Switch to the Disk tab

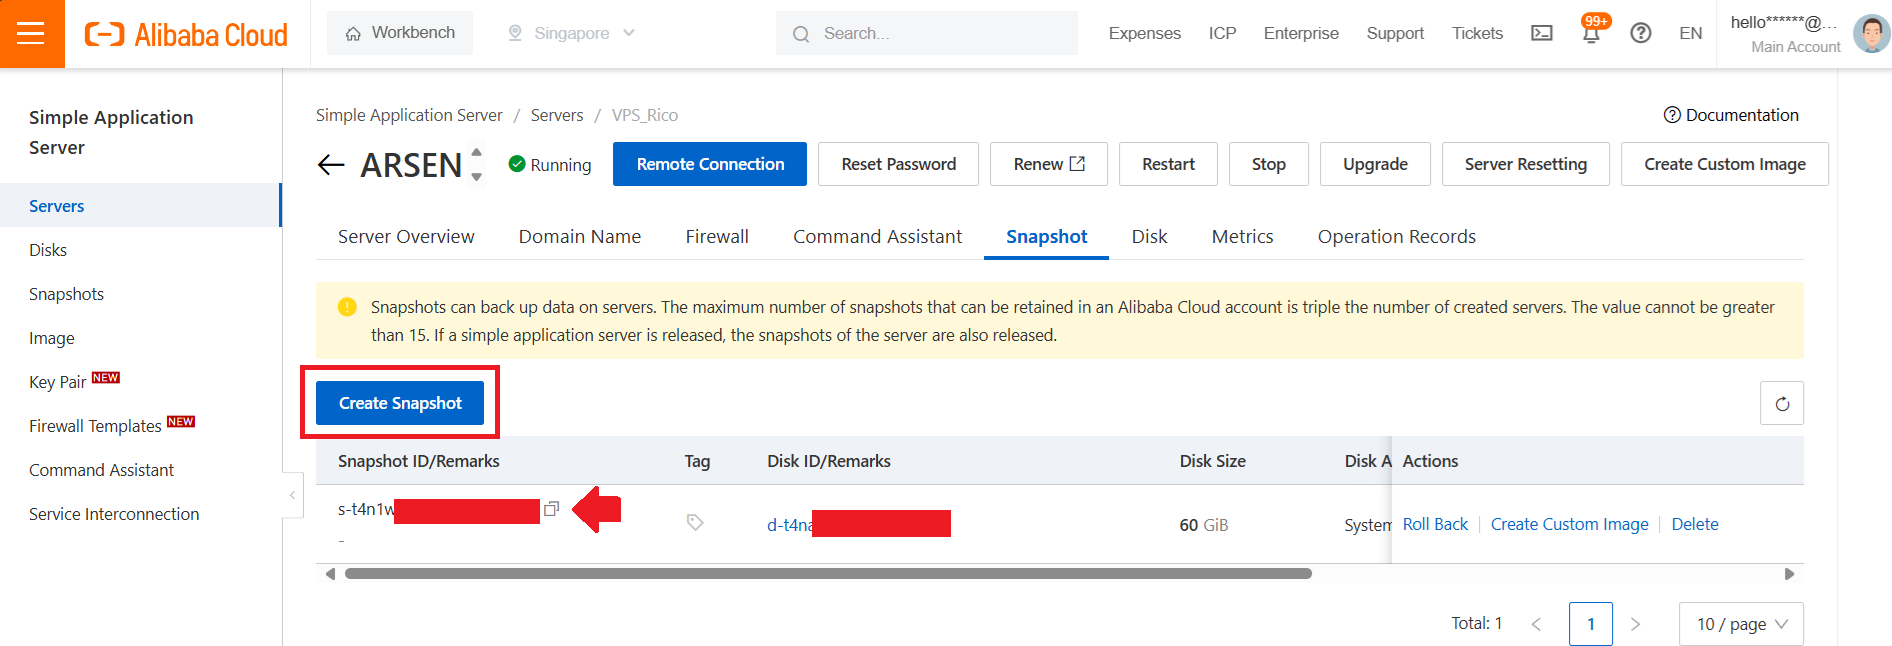(1149, 237)
